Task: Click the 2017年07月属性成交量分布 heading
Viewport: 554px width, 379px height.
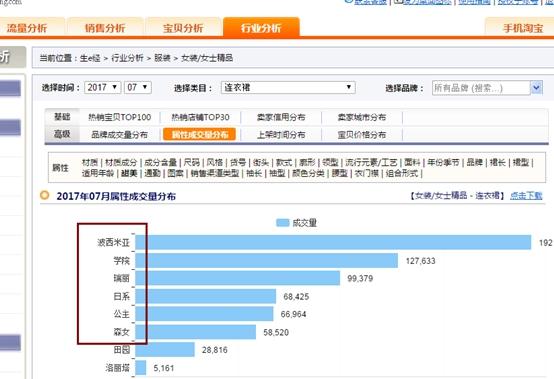Action: (x=116, y=196)
